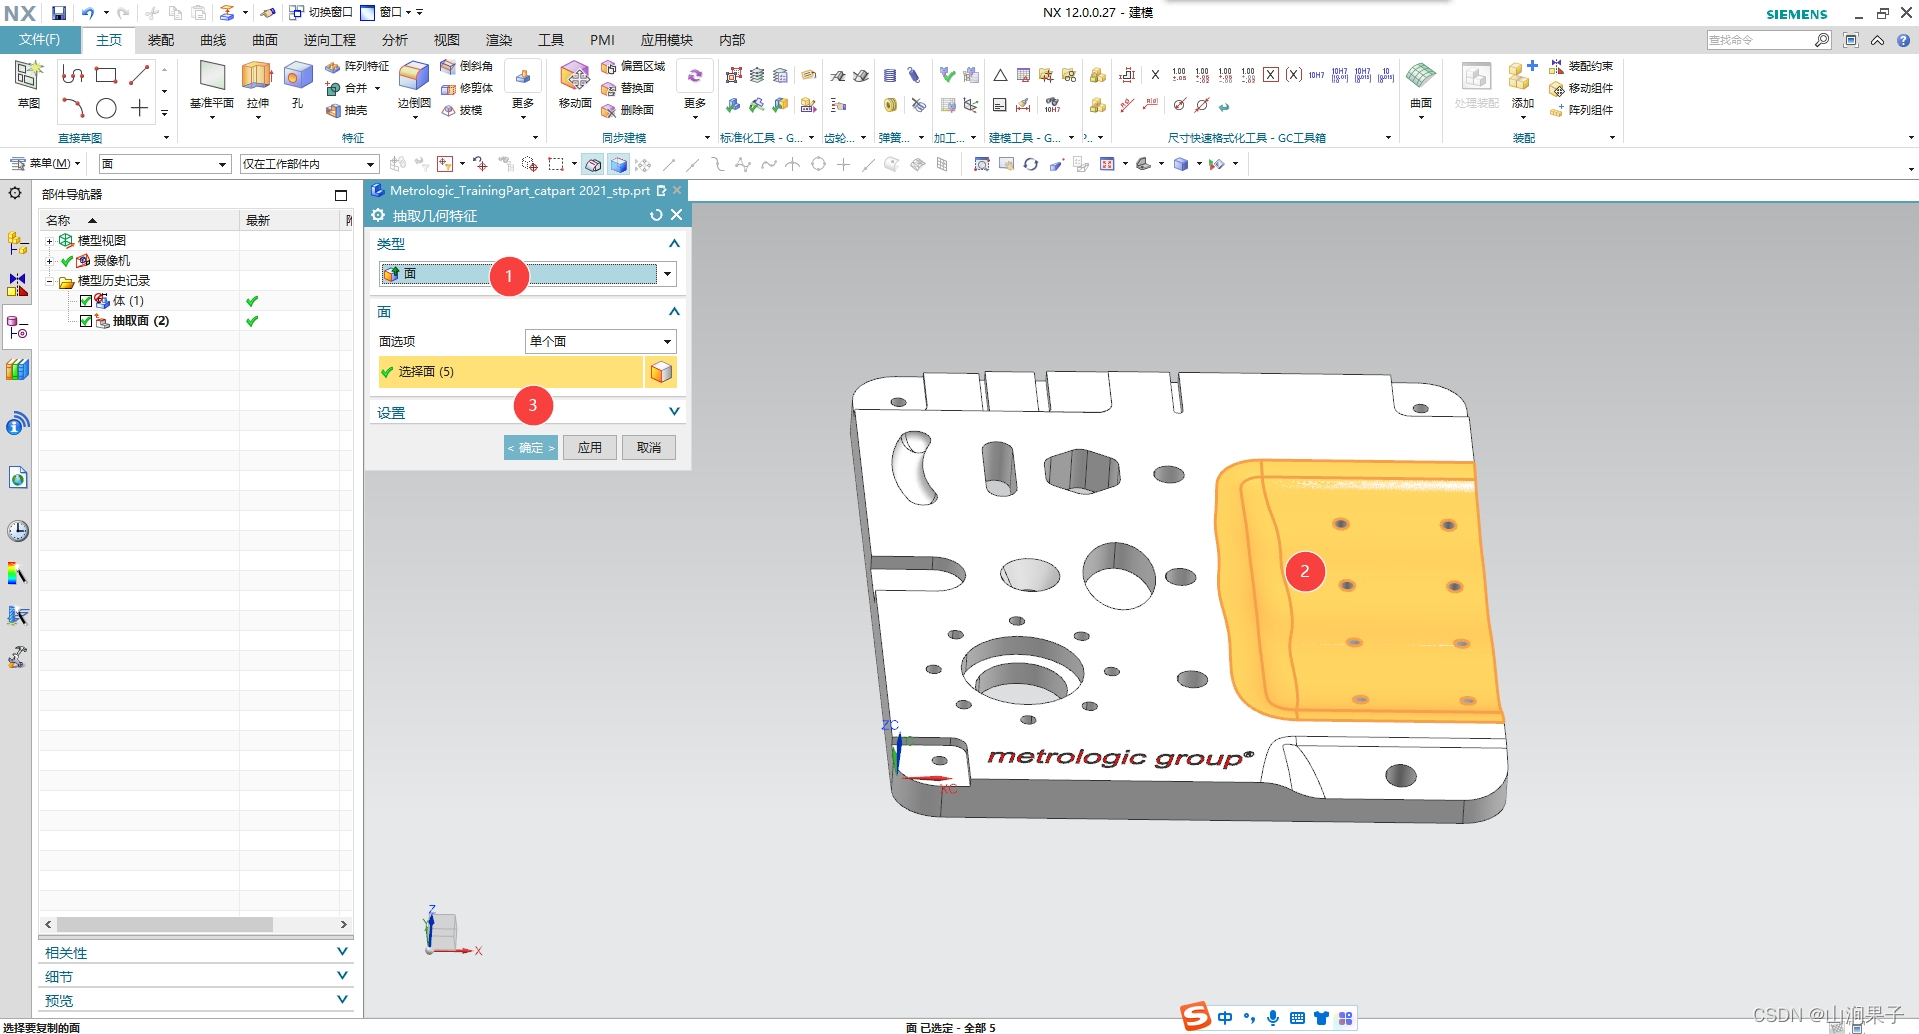Switch to the 逆向工程 ribbon tab
The image size is (1919, 1034).
[330, 40]
